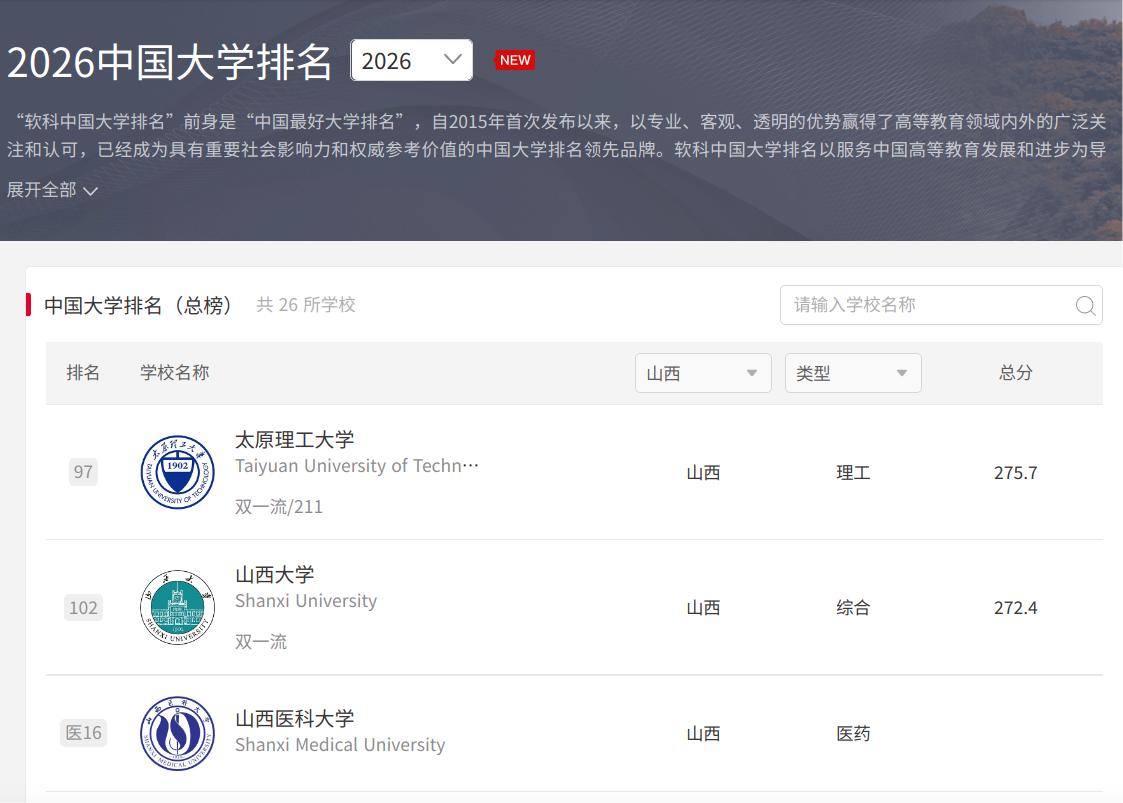Click the rank badge 医16
The image size is (1123, 803).
tap(83, 733)
